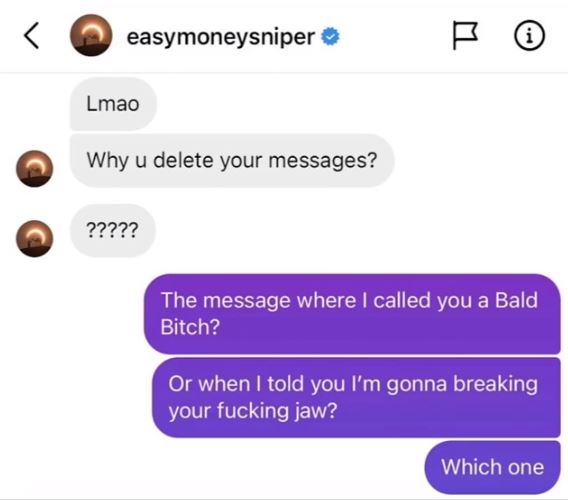Tap the 'Lmao' message bubble
This screenshot has height=500, width=568.
coord(113,104)
